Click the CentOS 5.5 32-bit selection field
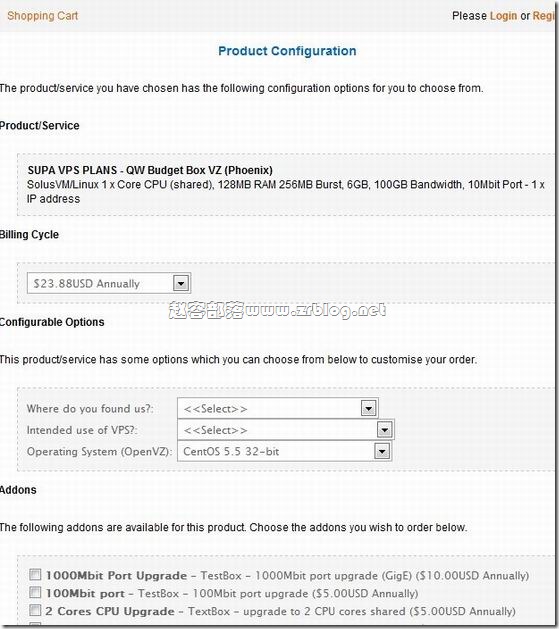Viewport: 559px width, 629px height. pyautogui.click(x=284, y=452)
